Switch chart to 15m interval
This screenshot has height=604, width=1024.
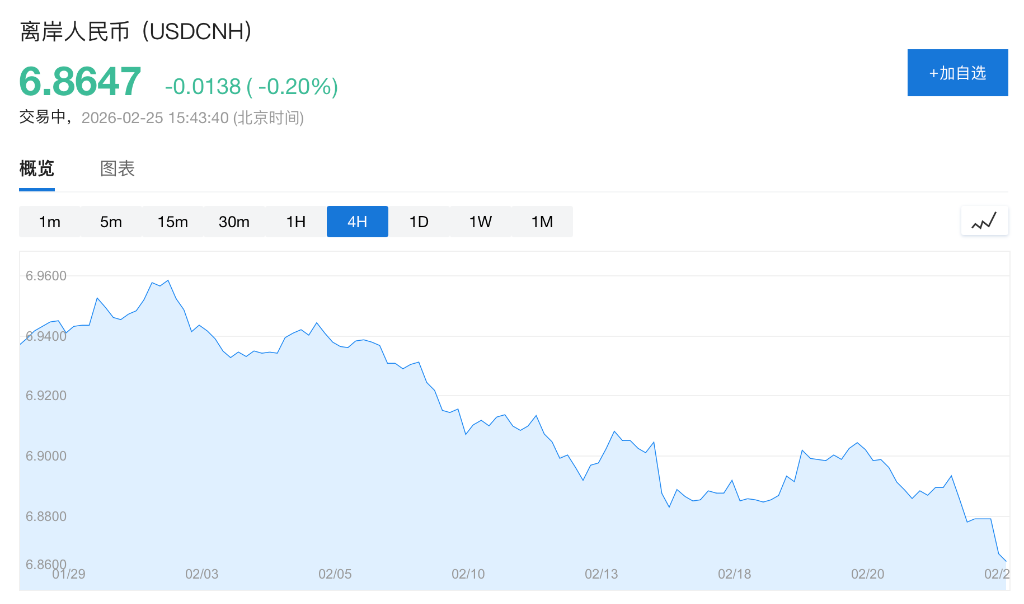(x=173, y=222)
